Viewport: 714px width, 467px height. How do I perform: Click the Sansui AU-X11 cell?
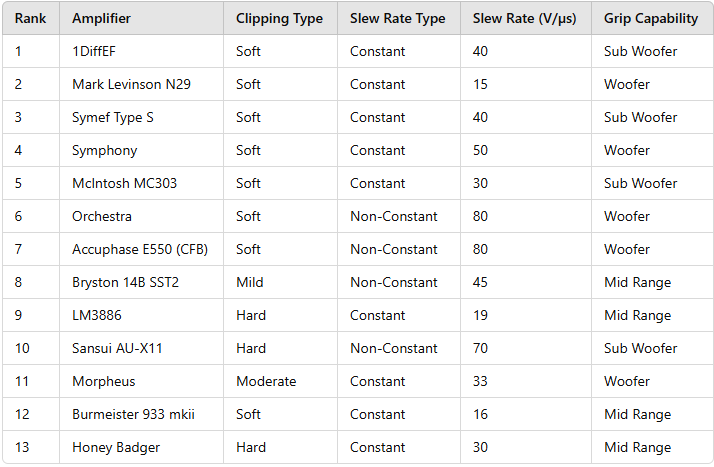tap(141, 348)
